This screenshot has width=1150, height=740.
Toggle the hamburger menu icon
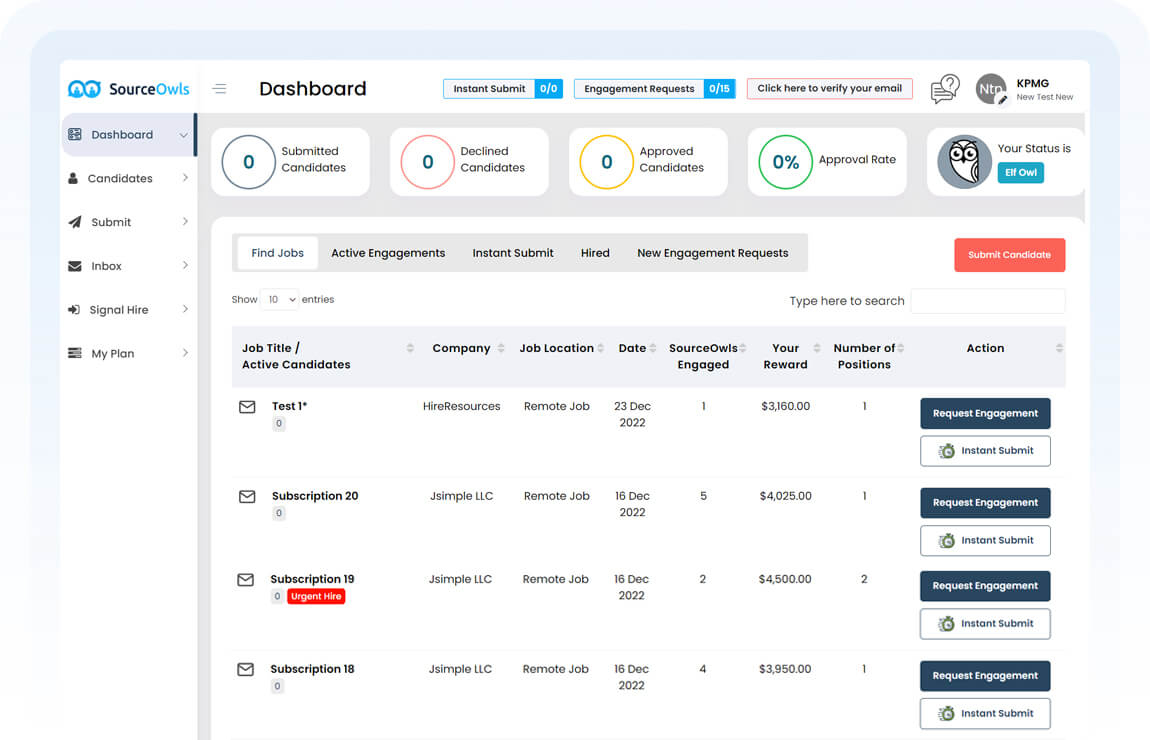click(x=219, y=89)
